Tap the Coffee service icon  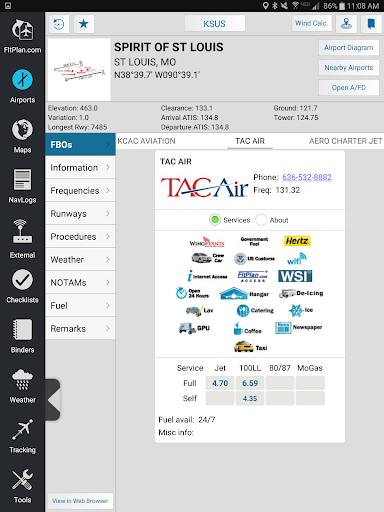(247, 329)
